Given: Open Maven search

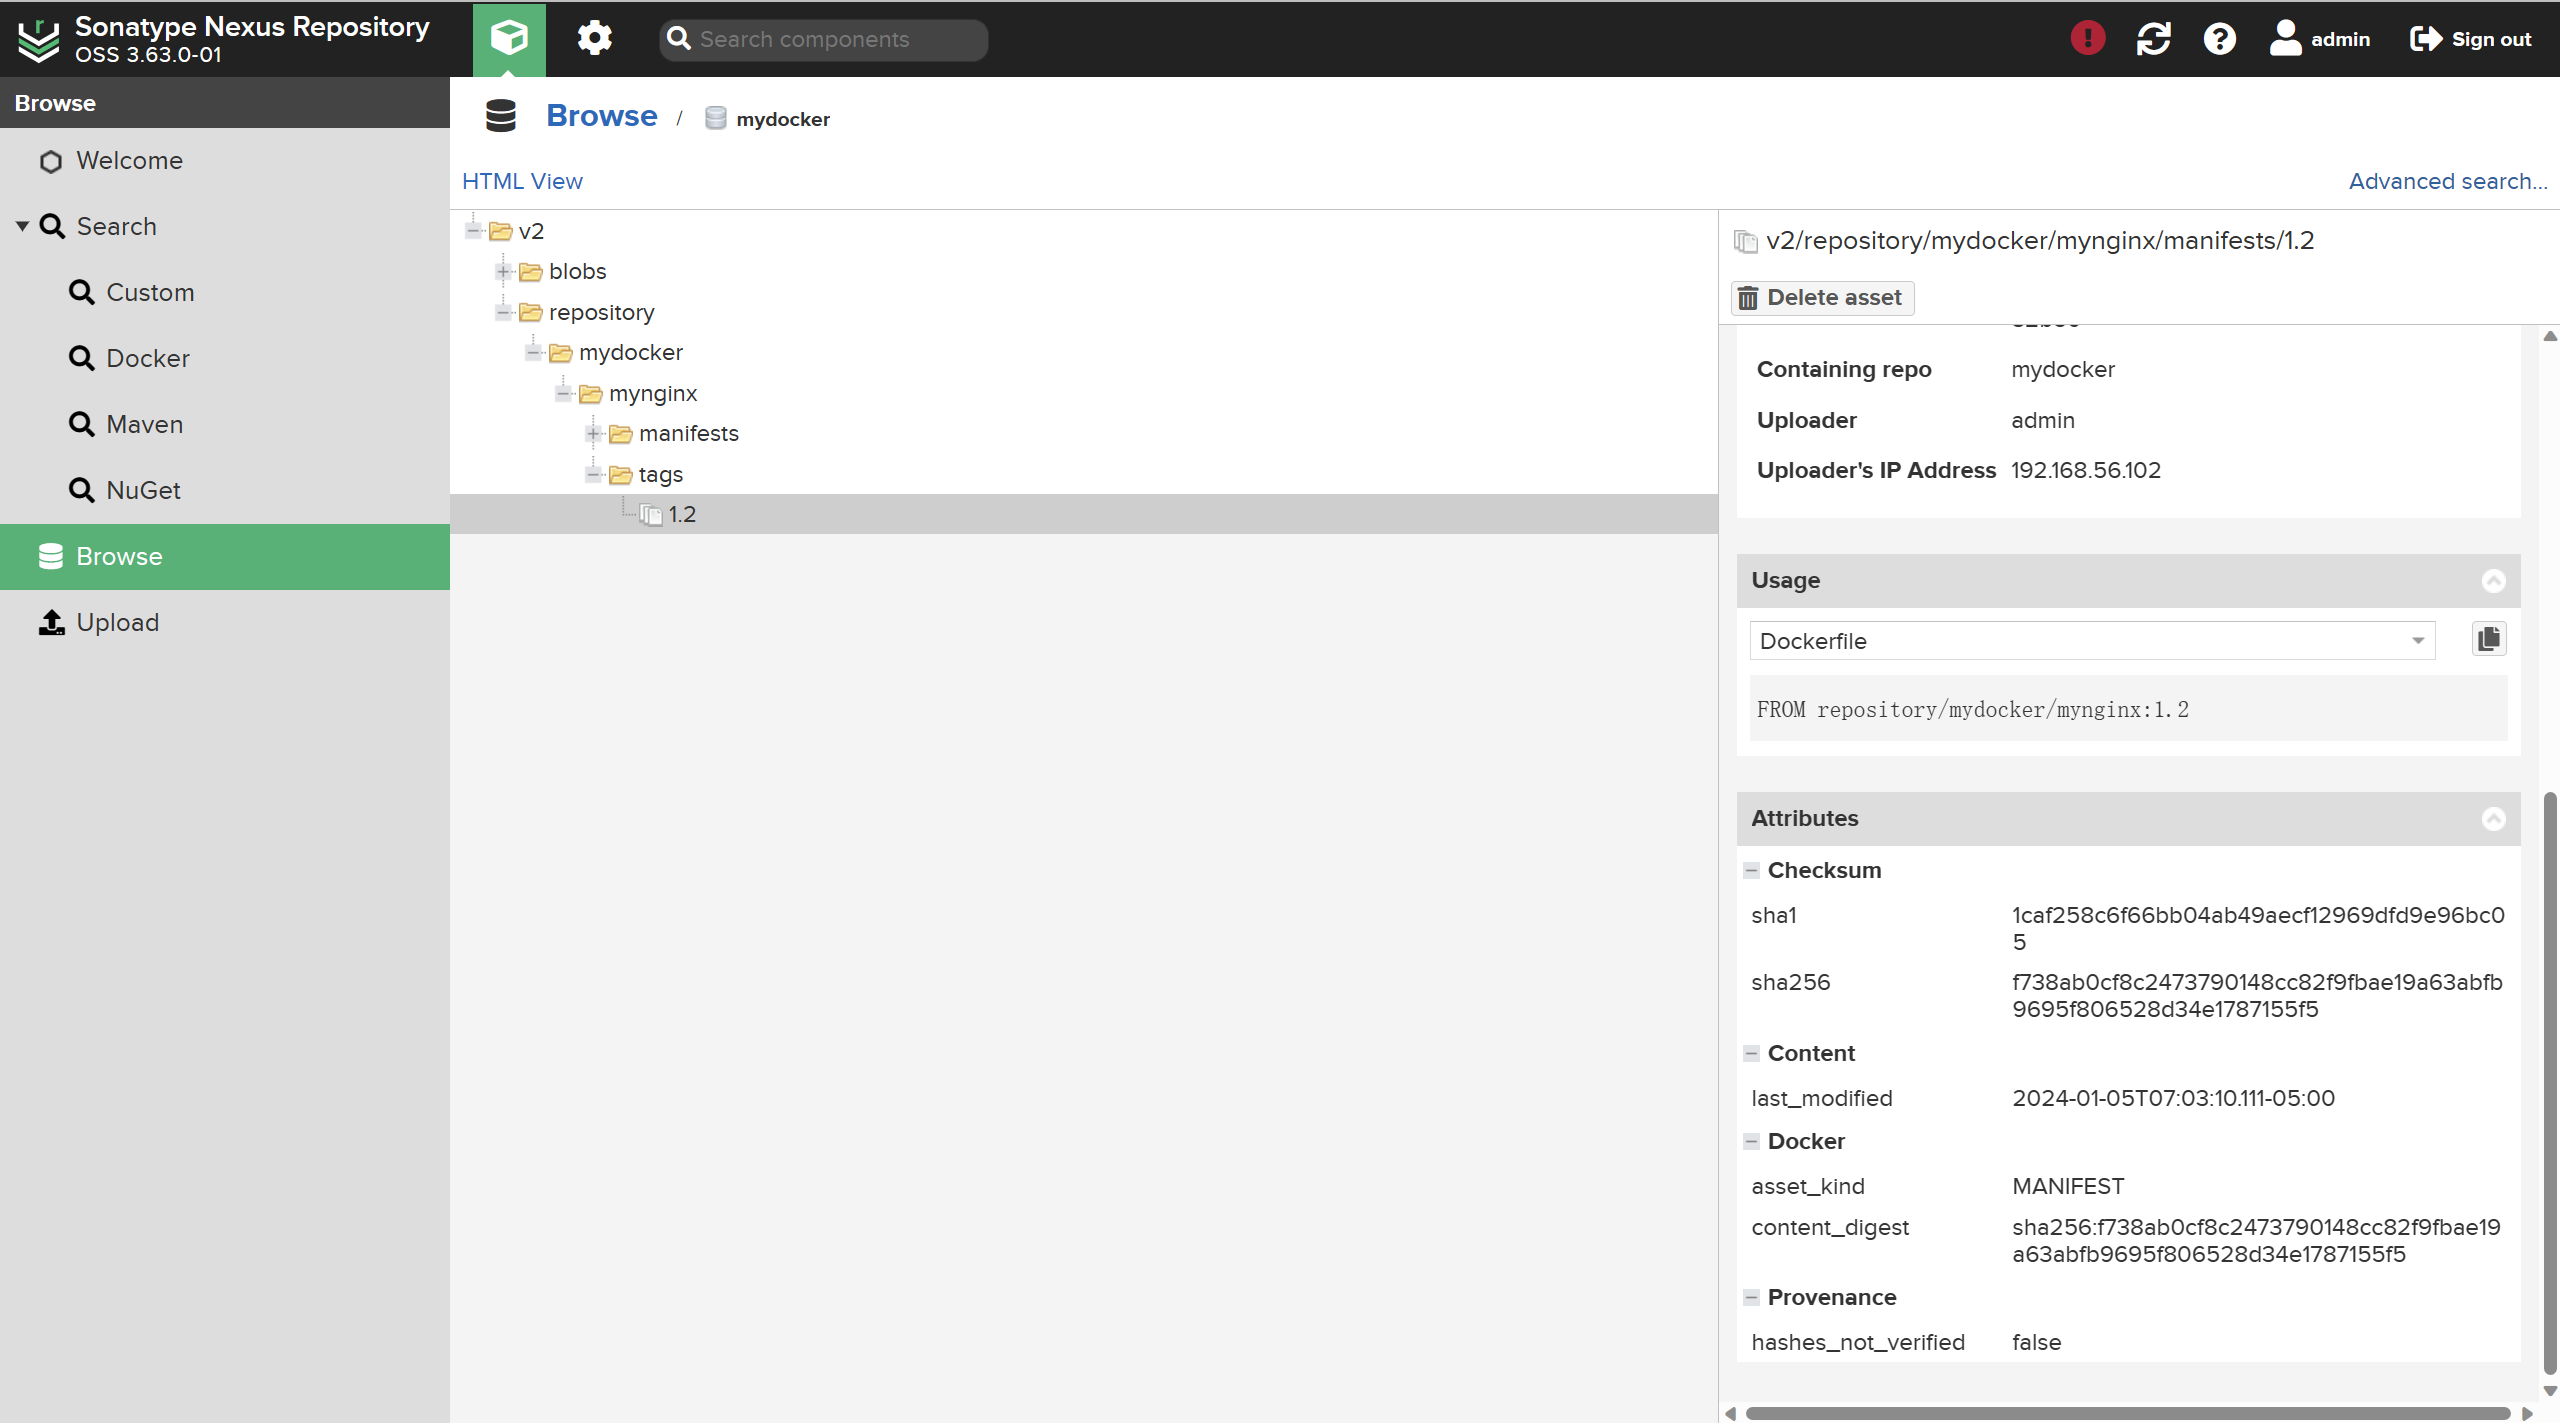Looking at the screenshot, I should (x=144, y=425).
